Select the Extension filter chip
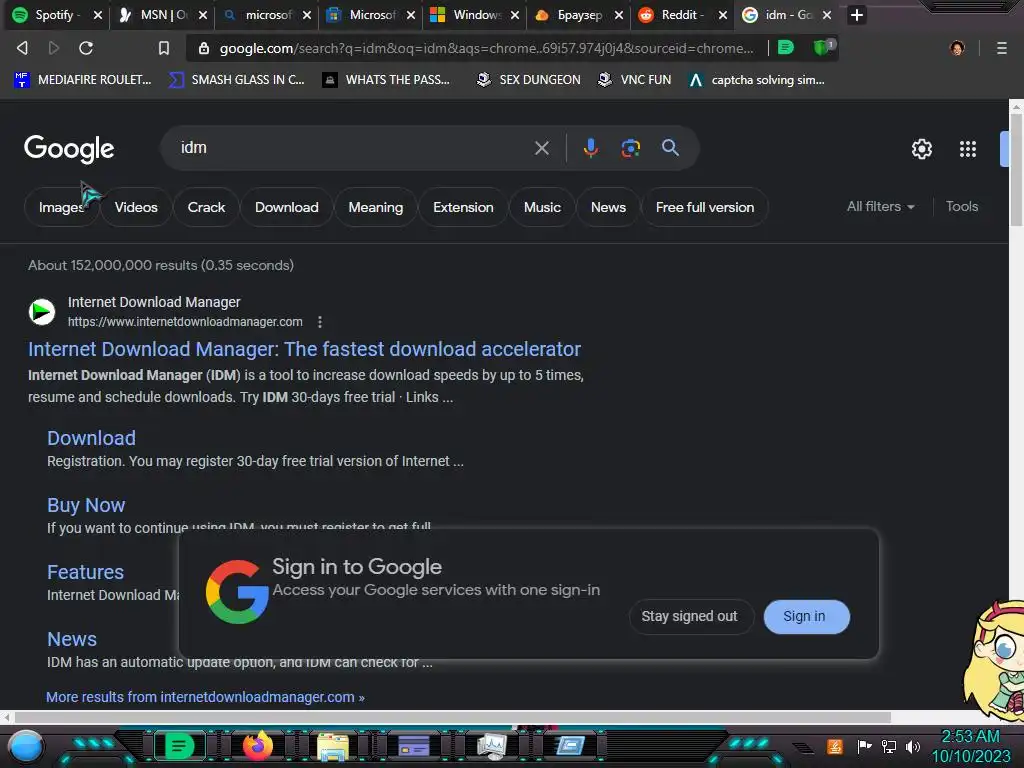 (x=463, y=208)
